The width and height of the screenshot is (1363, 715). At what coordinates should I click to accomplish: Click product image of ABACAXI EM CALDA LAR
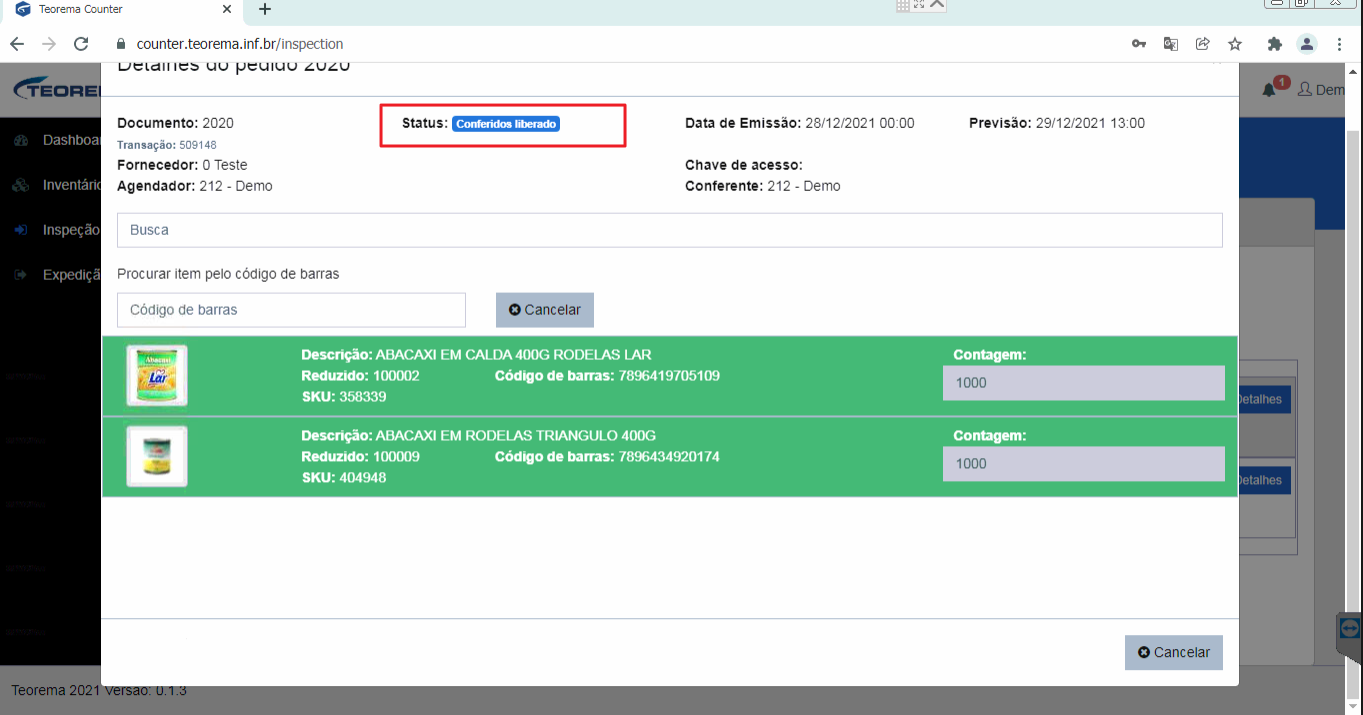pyautogui.click(x=157, y=375)
